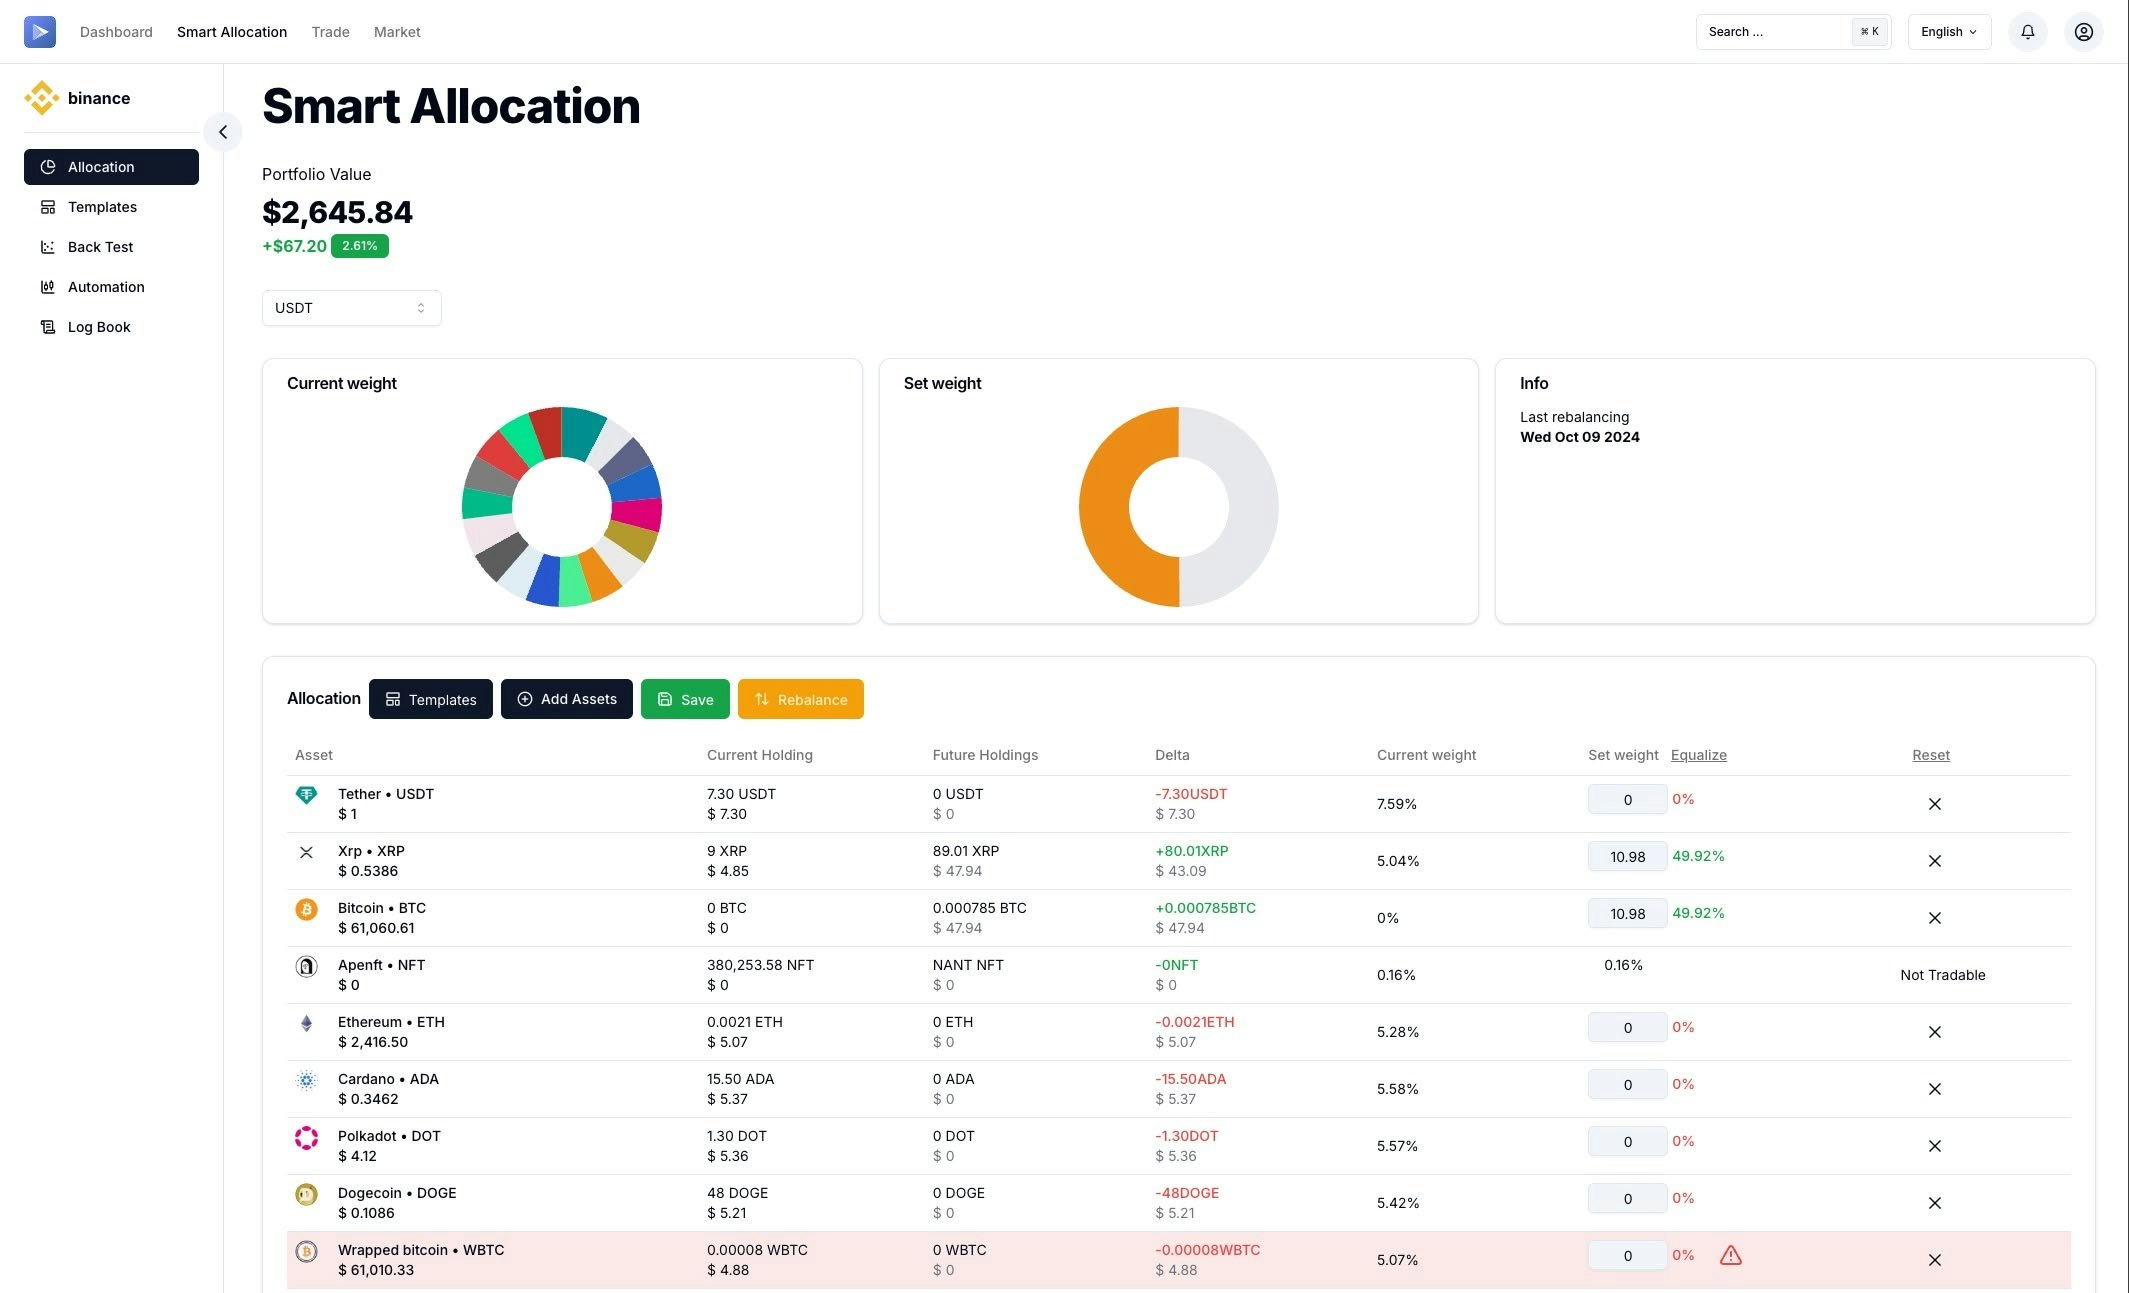Click the Bitcoin coin icon
The width and height of the screenshot is (2129, 1293).
(x=306, y=909)
